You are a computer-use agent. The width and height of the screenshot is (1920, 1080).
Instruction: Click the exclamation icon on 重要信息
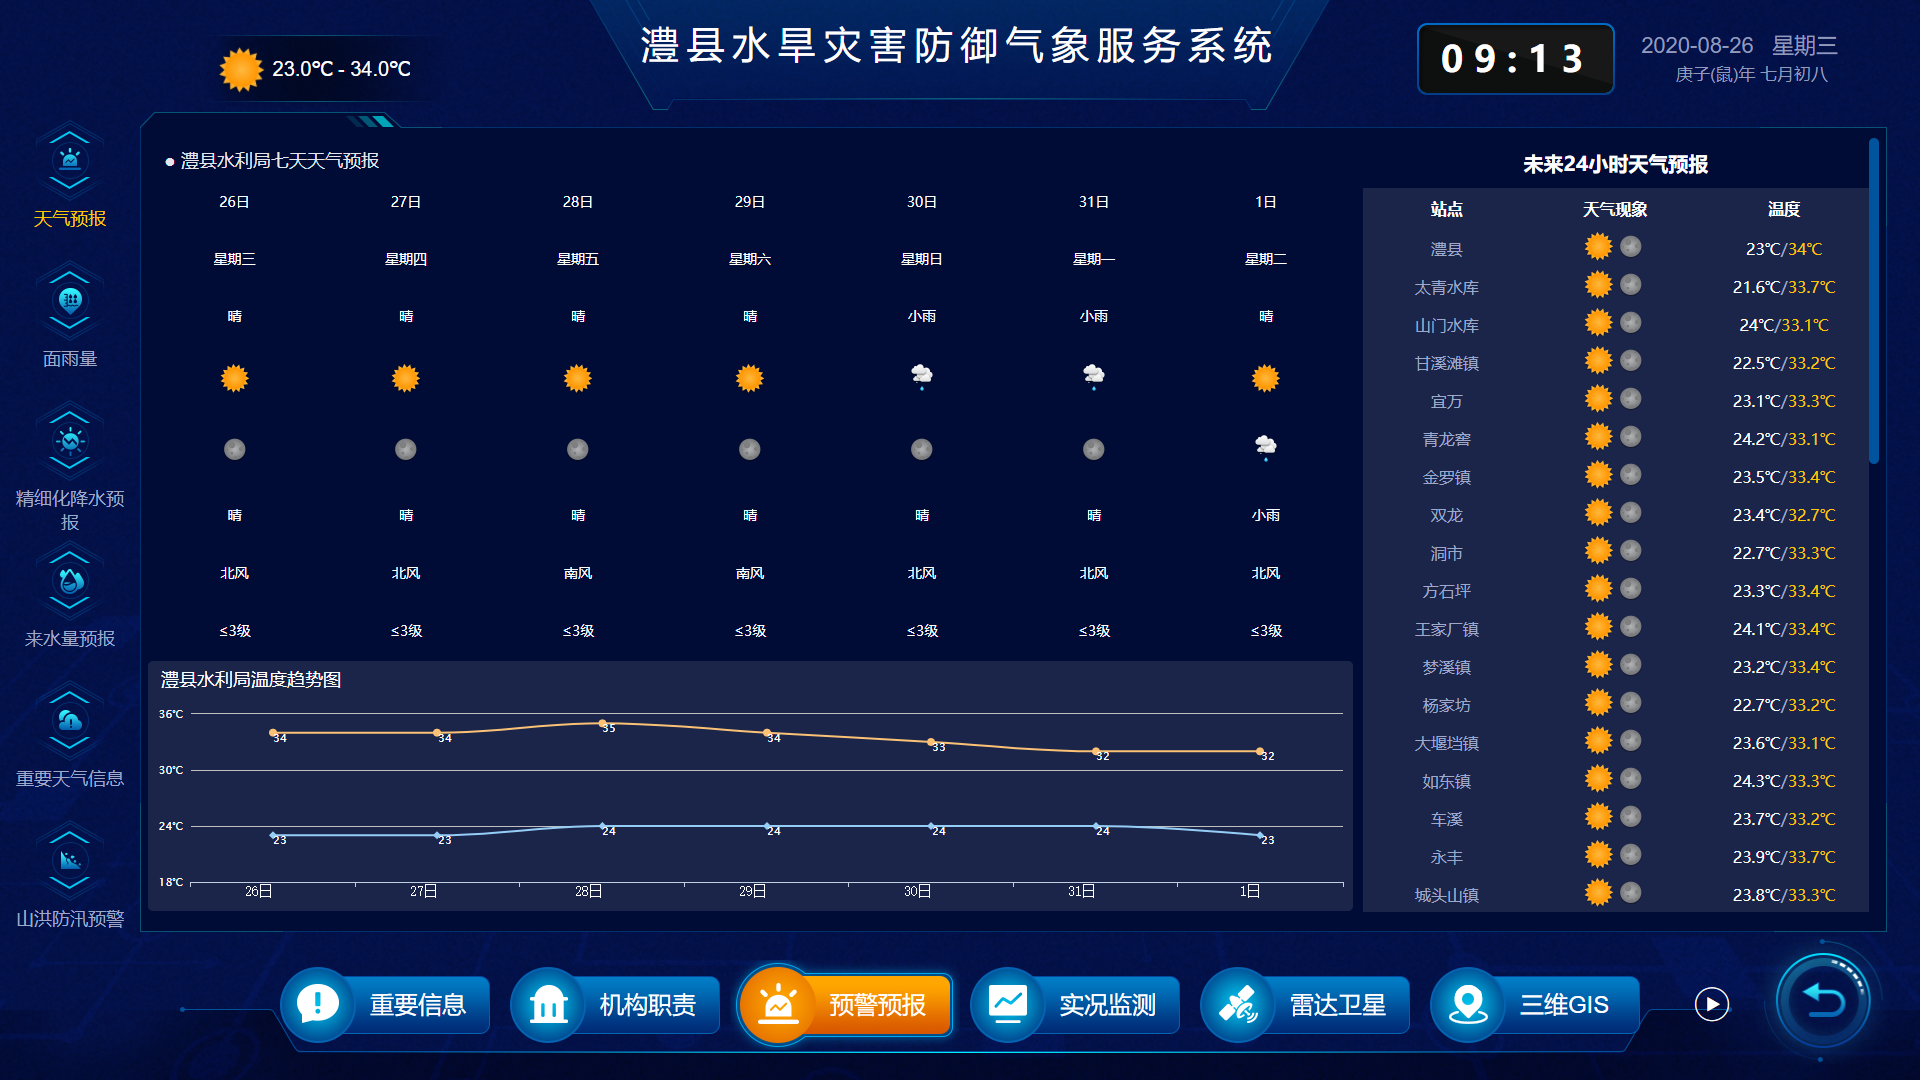318,1005
